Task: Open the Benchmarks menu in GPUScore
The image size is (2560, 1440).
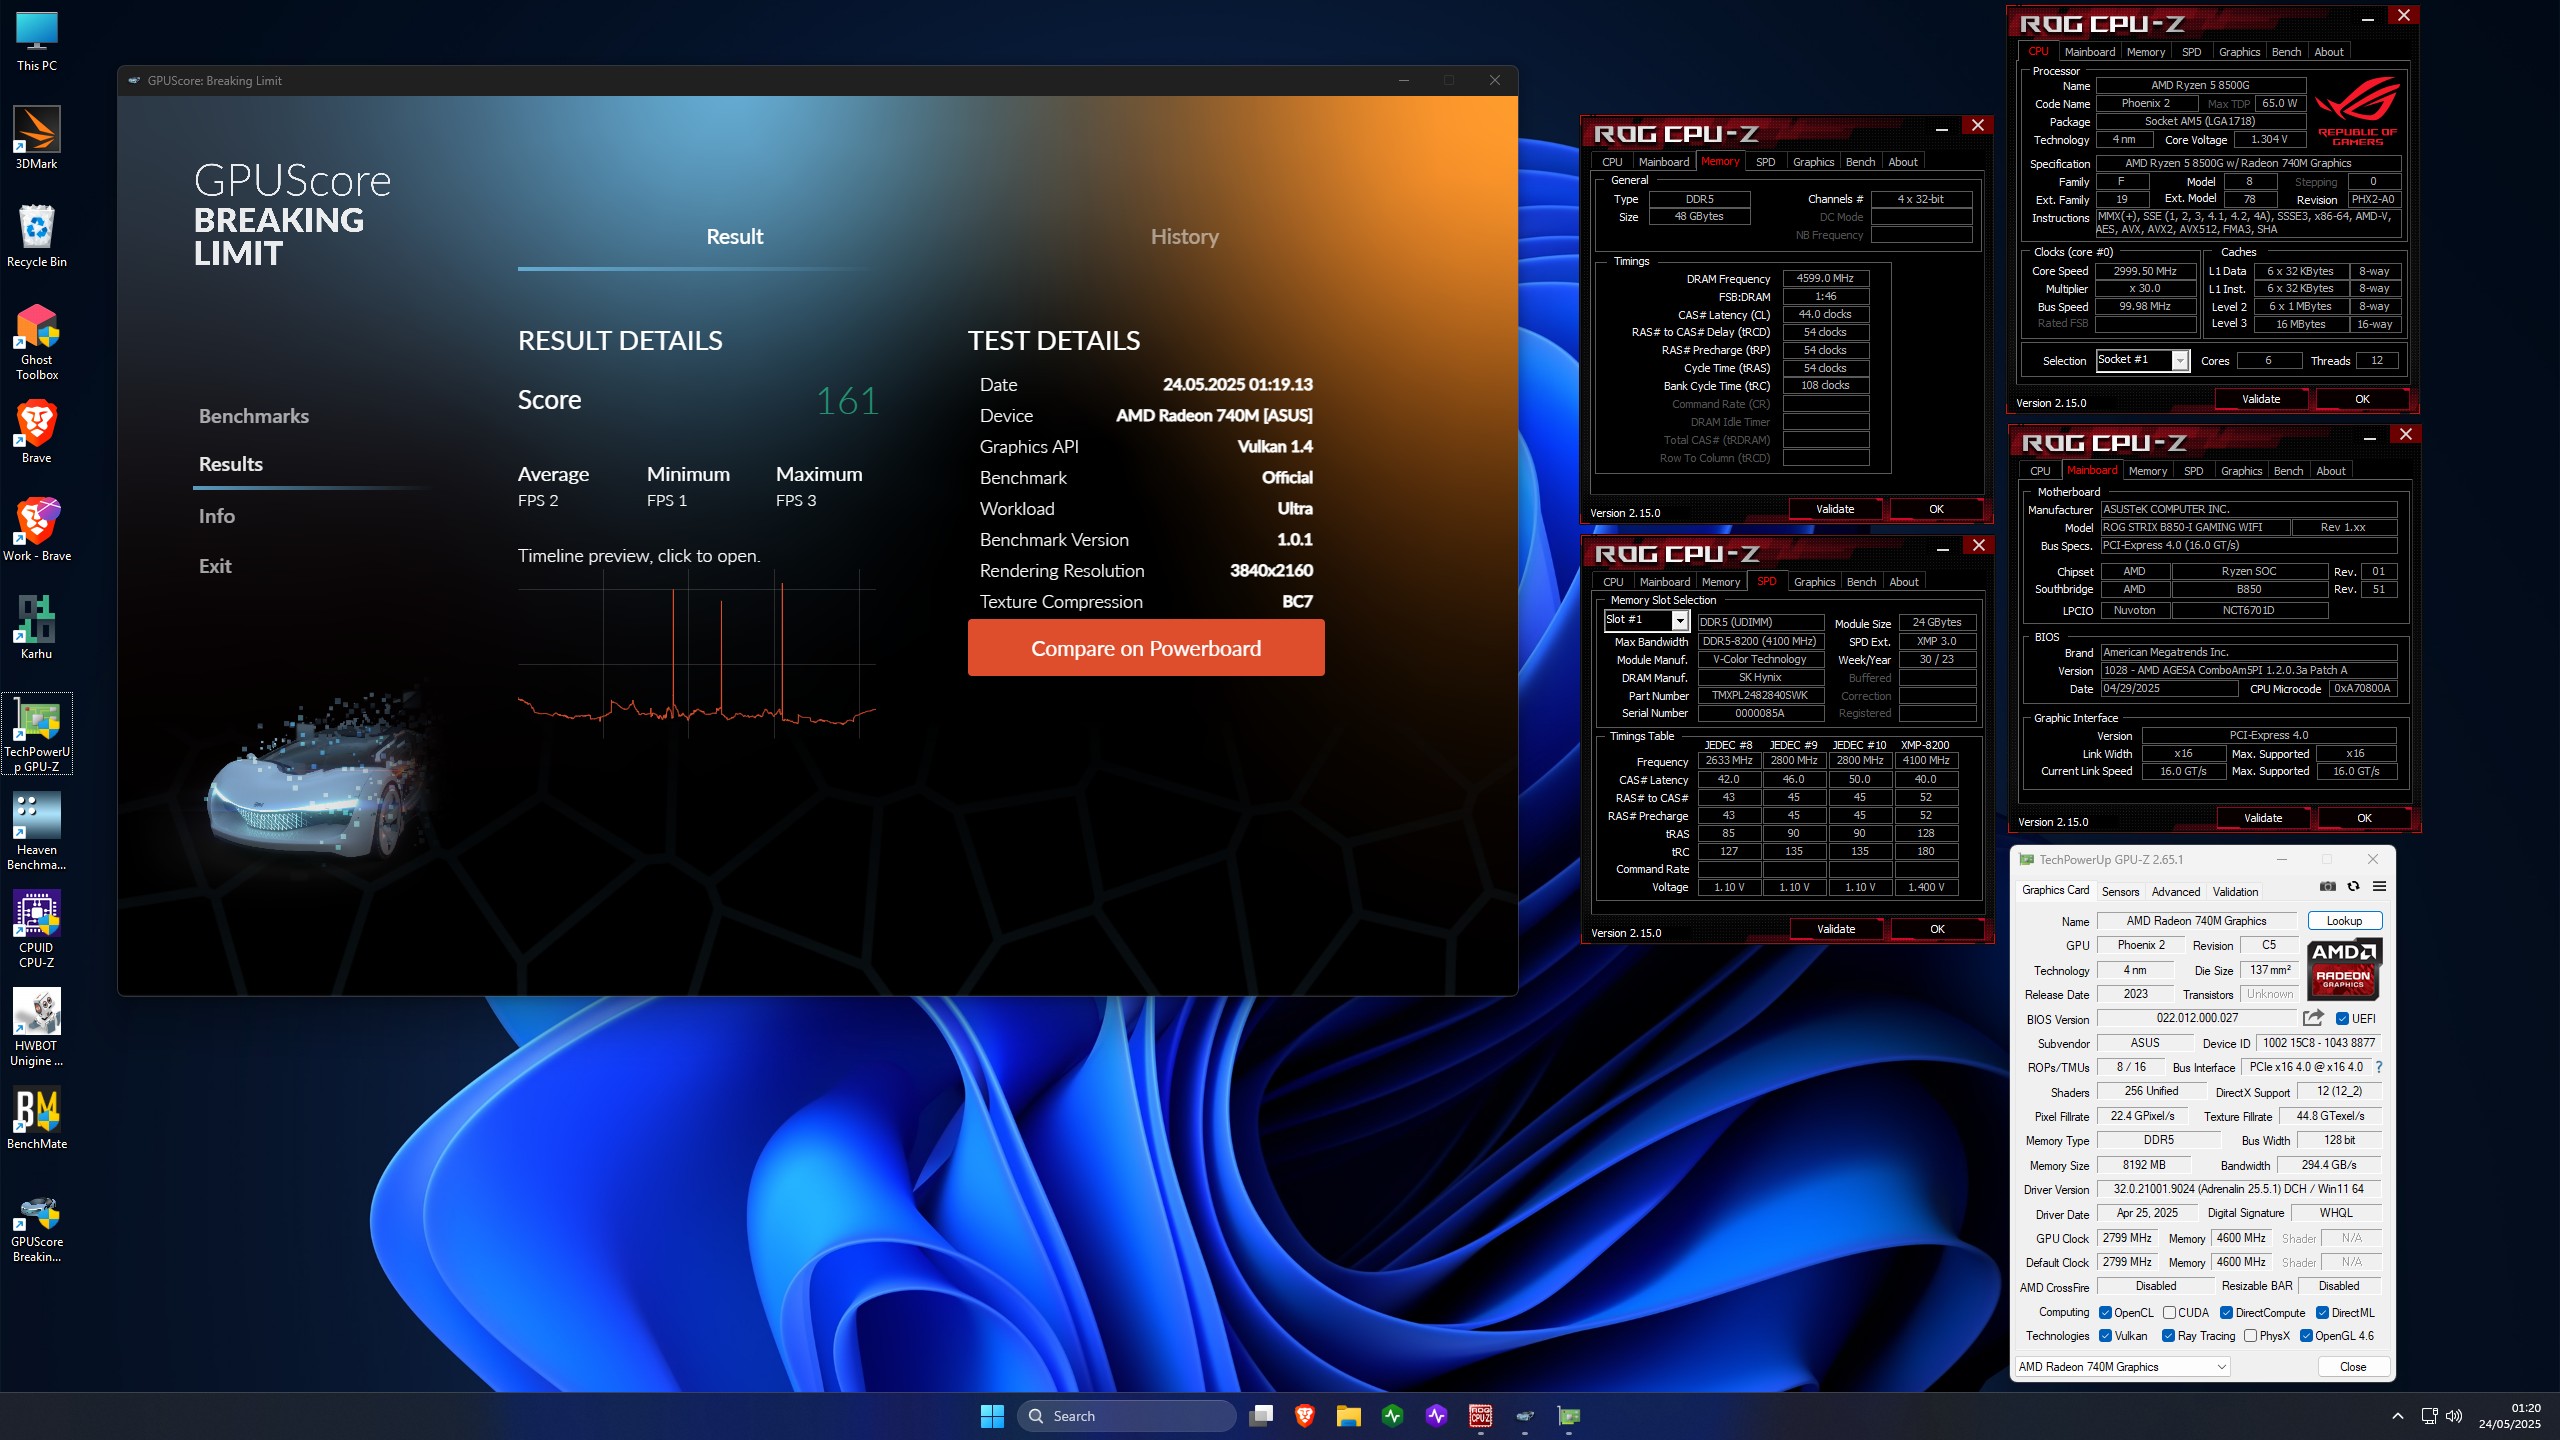Action: click(254, 416)
